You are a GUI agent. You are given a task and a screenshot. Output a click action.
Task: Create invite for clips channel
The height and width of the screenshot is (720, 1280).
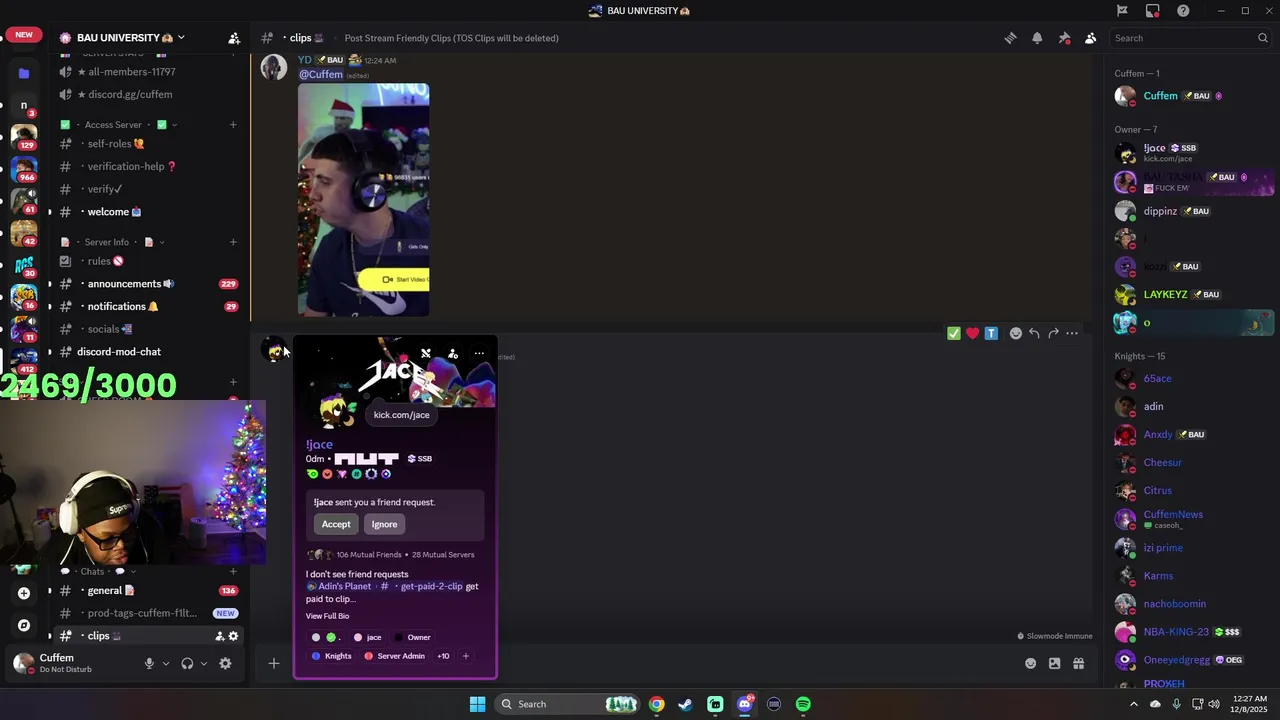tap(220, 636)
